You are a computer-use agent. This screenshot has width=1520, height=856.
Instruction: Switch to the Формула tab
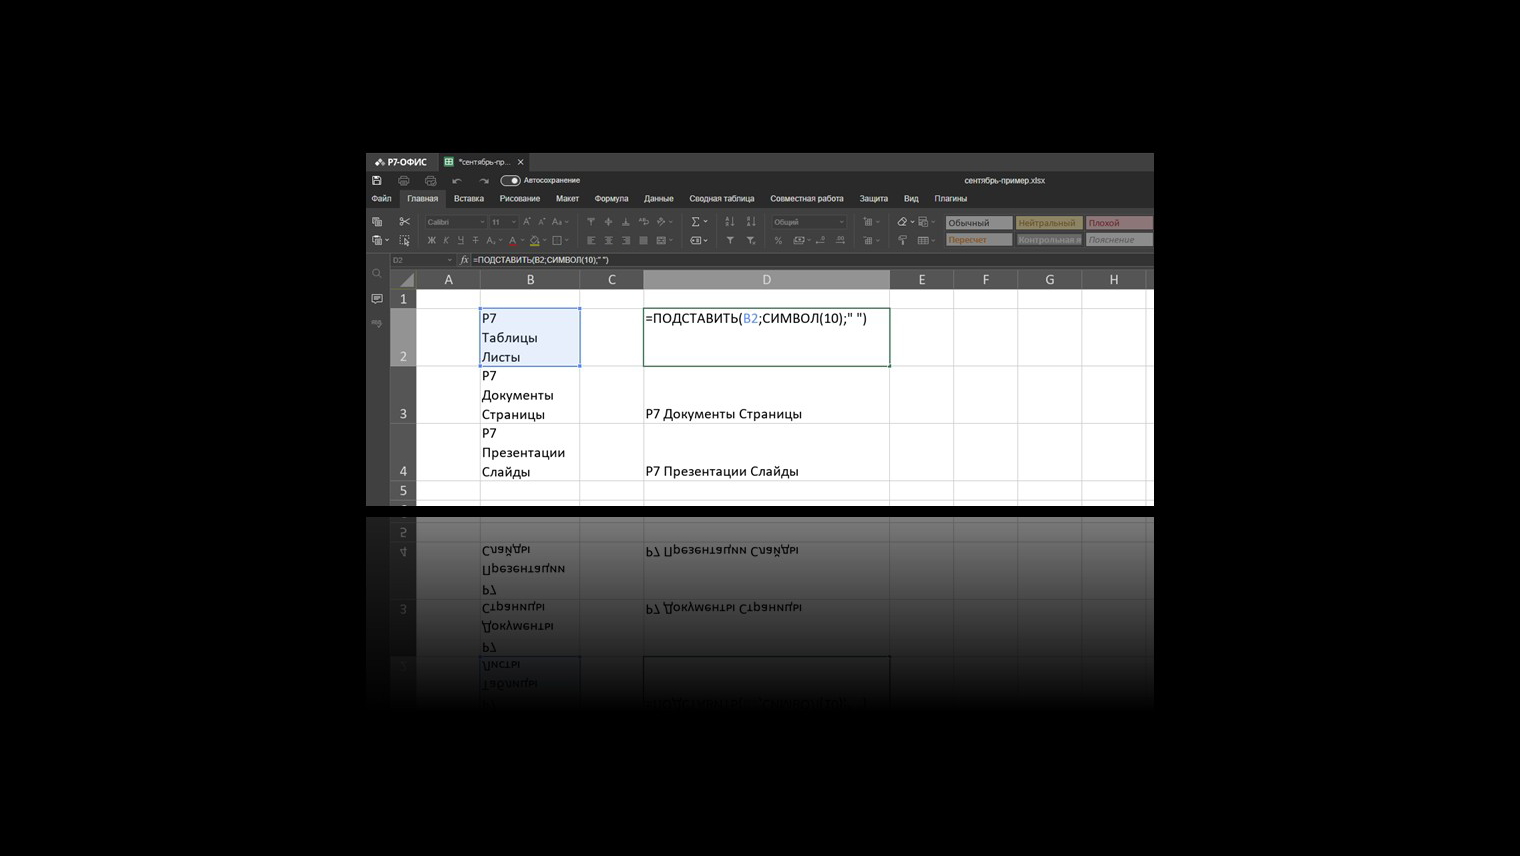tap(611, 199)
